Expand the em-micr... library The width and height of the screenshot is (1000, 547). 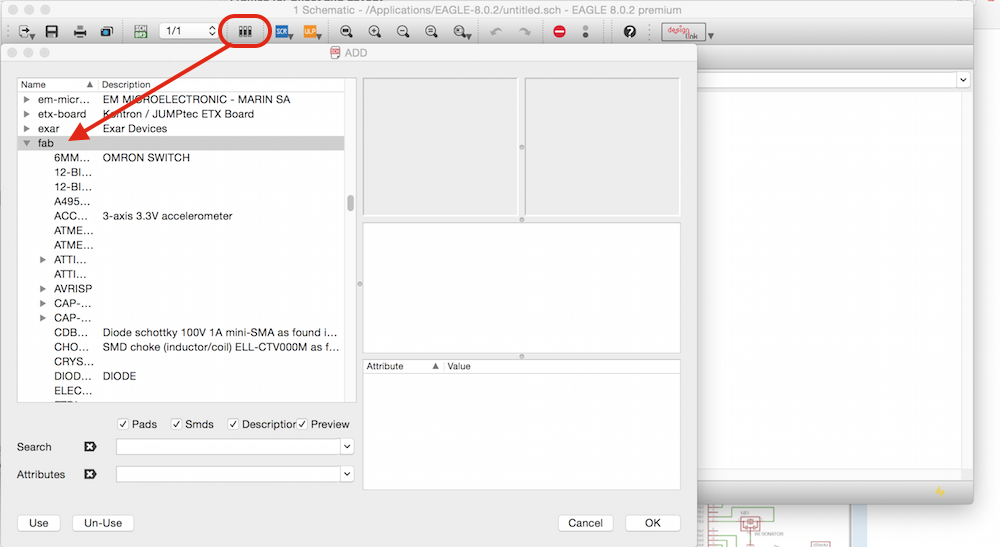[26, 99]
